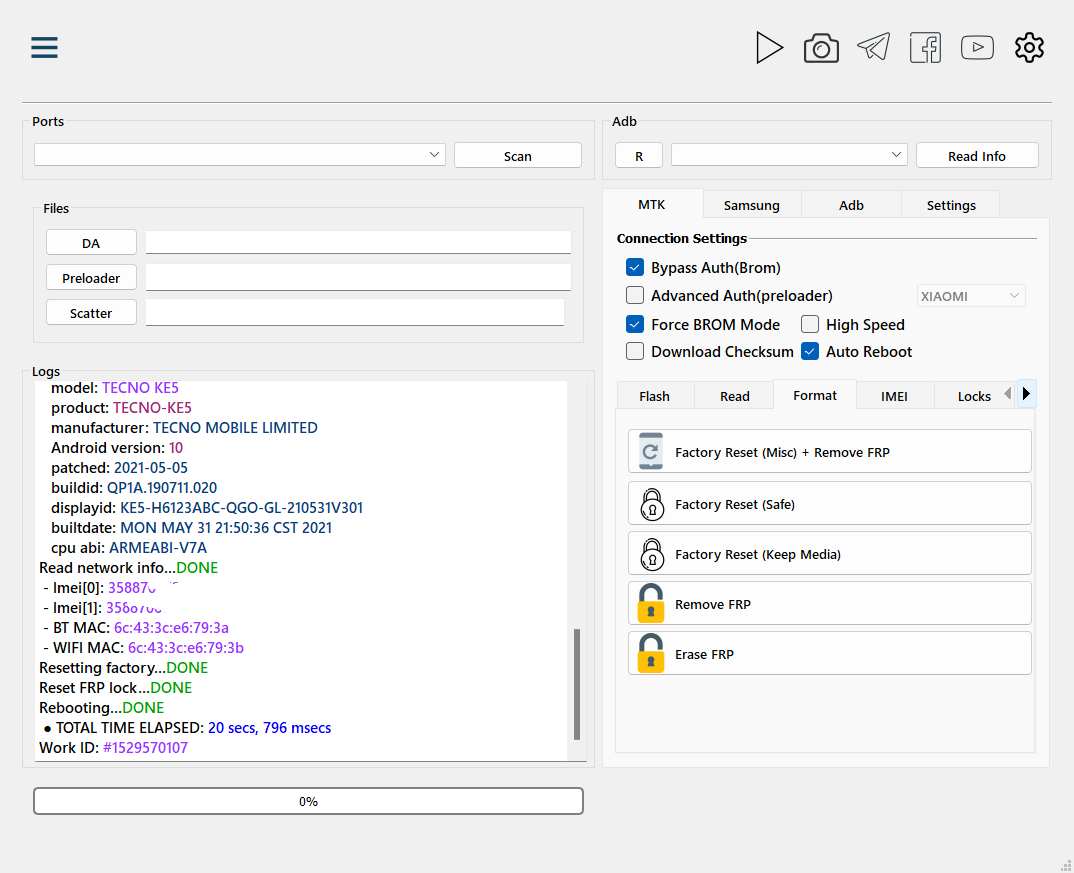1074x873 pixels.
Task: Show more tabs with right arrow
Action: point(1026,394)
